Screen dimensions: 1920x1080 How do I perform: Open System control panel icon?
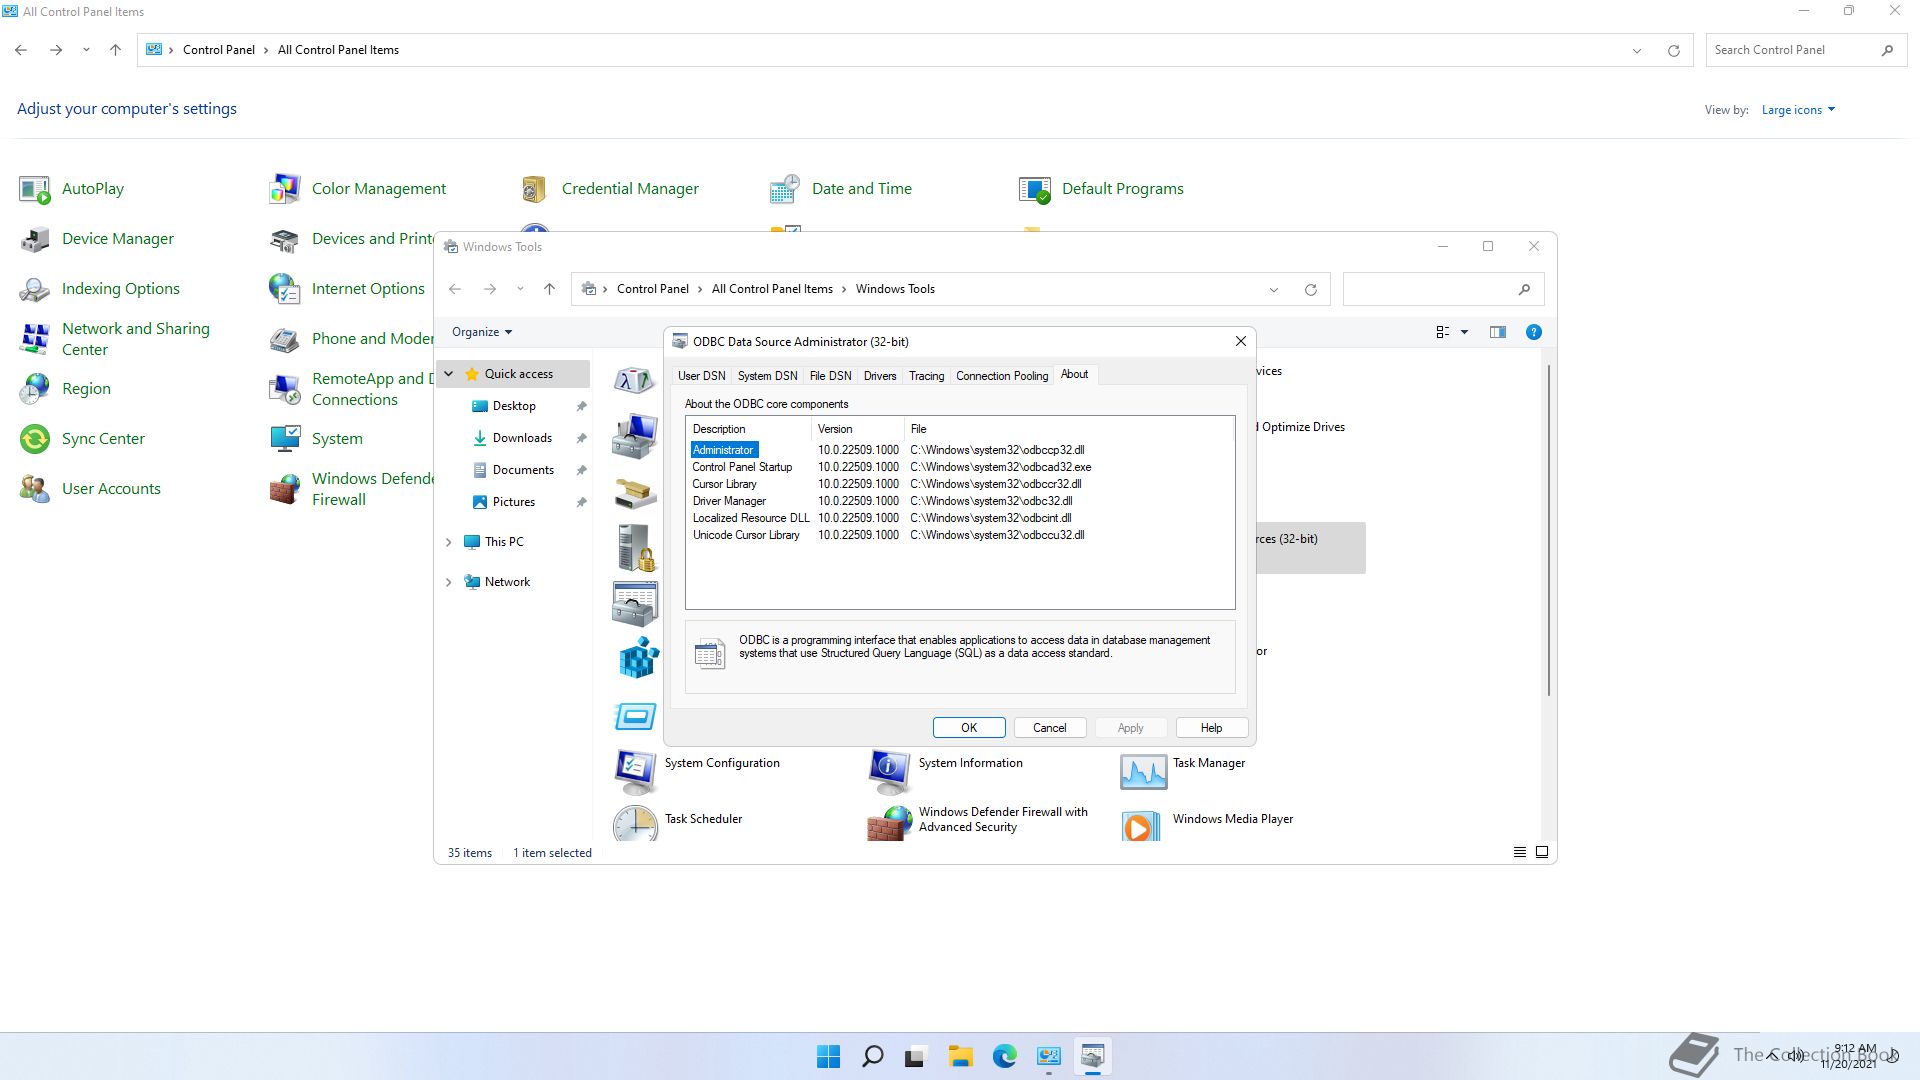pyautogui.click(x=285, y=439)
